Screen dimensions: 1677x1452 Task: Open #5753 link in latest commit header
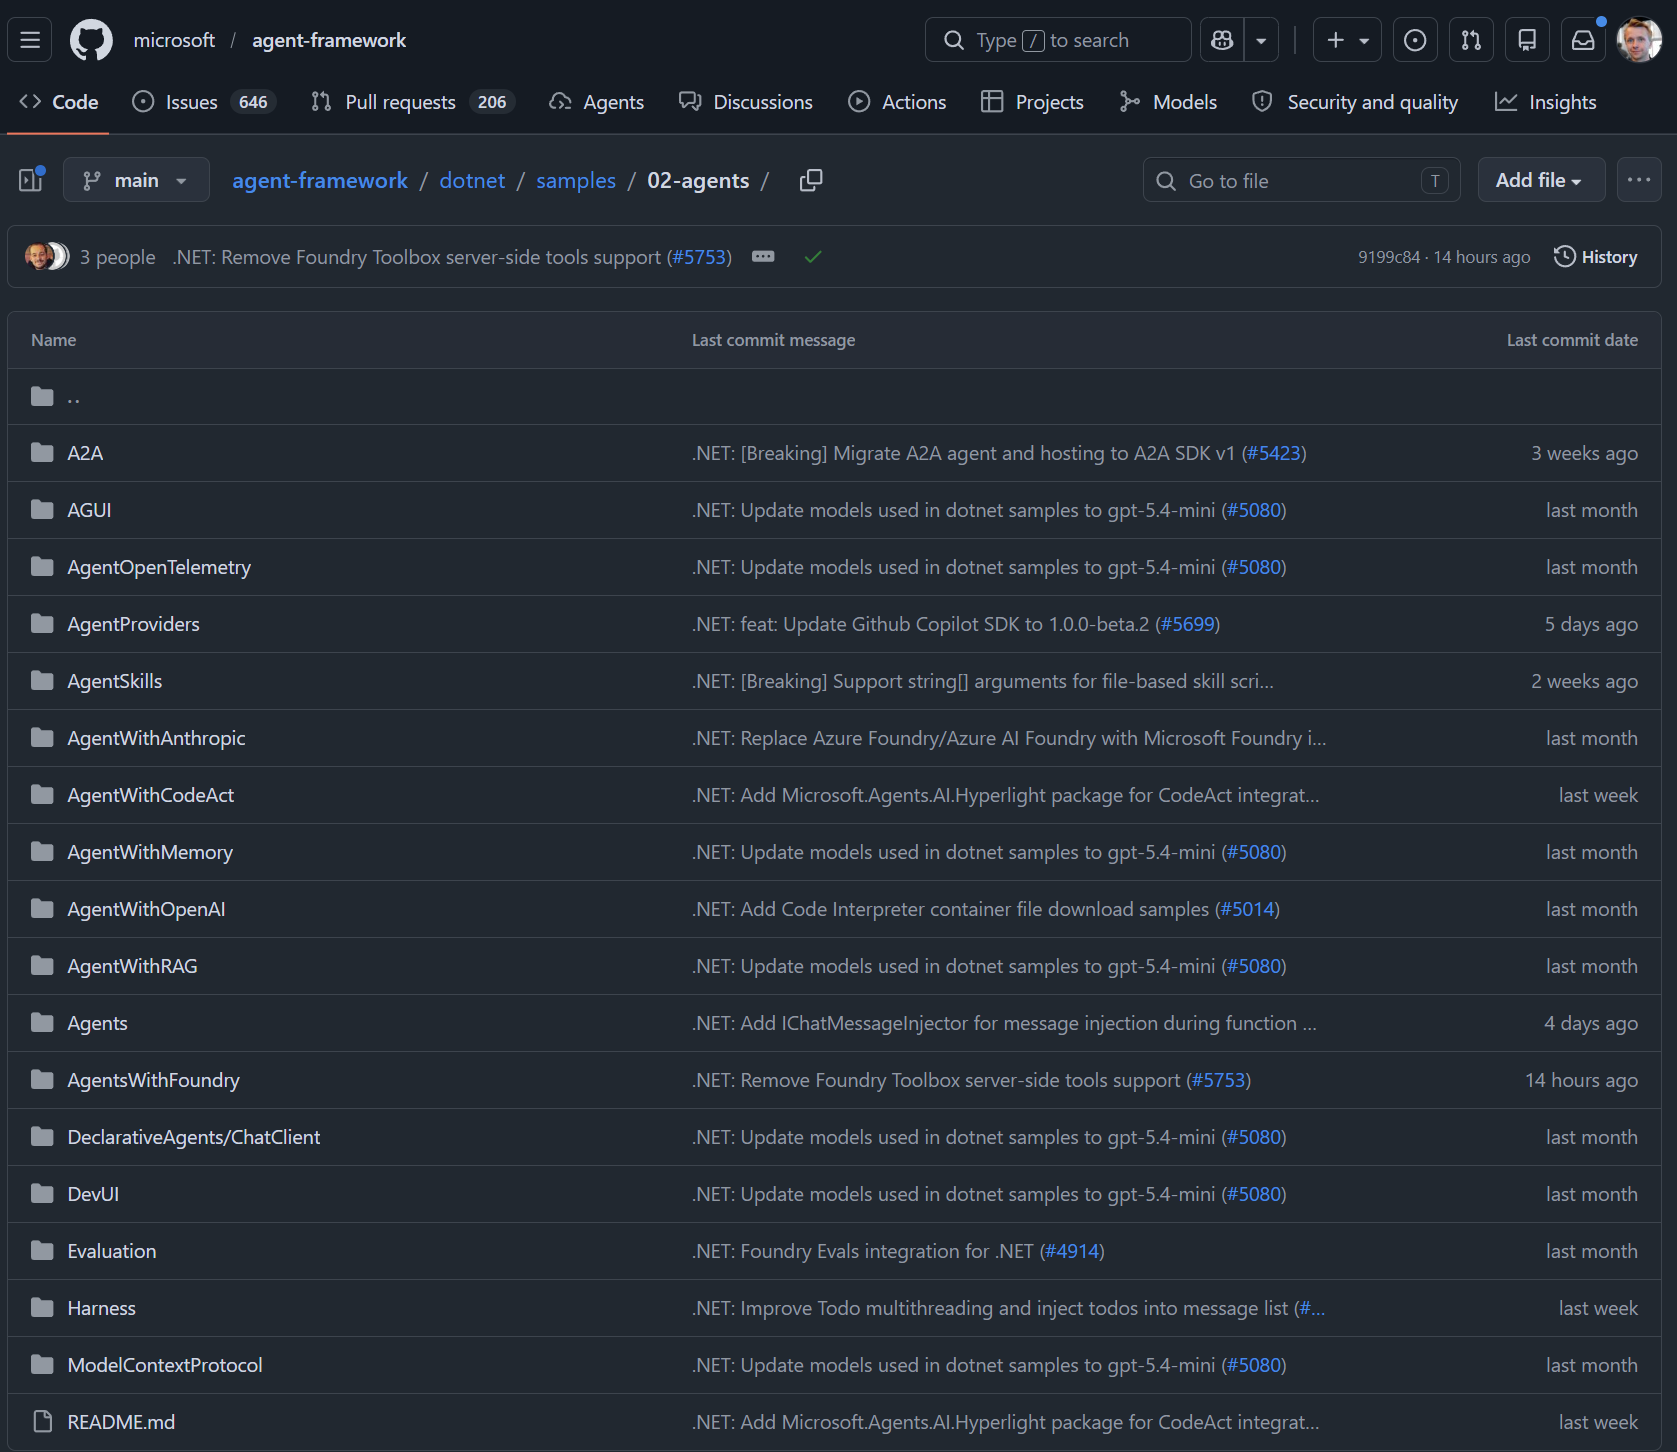point(699,257)
